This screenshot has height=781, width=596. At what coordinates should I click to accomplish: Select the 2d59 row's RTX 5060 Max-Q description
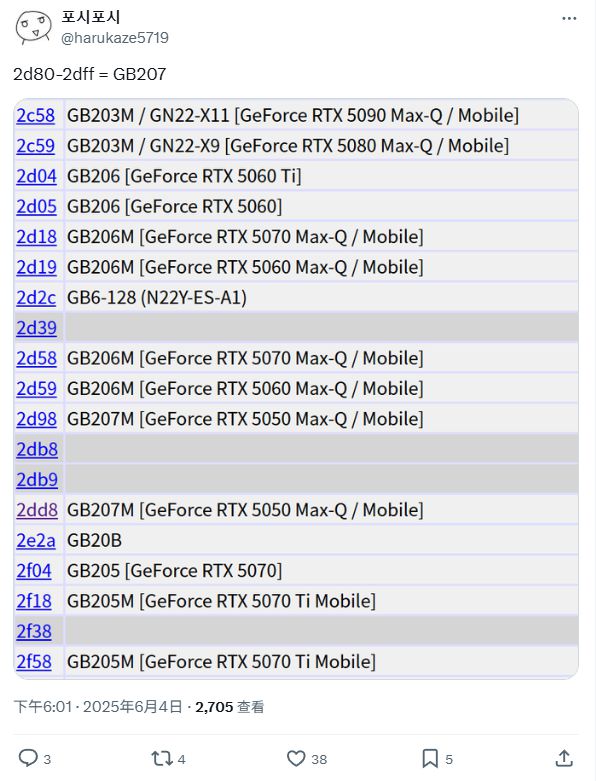245,389
